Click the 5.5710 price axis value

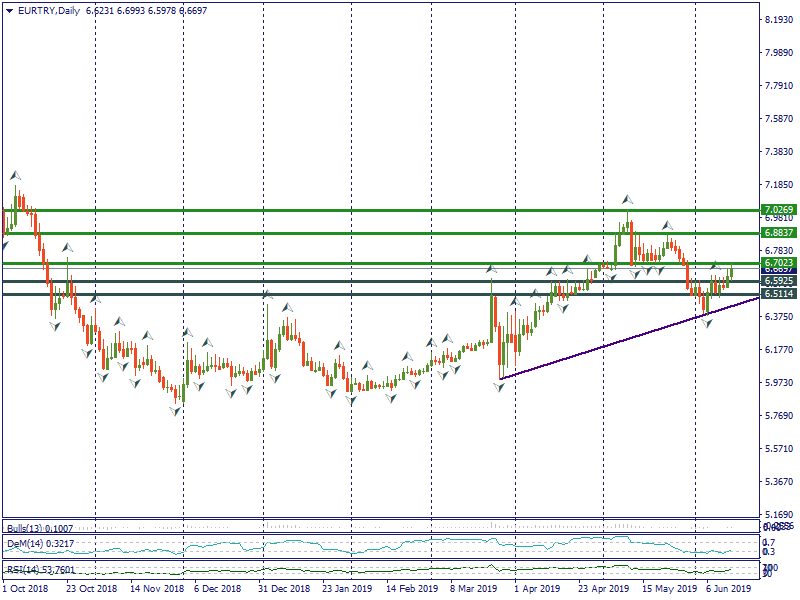778,448
